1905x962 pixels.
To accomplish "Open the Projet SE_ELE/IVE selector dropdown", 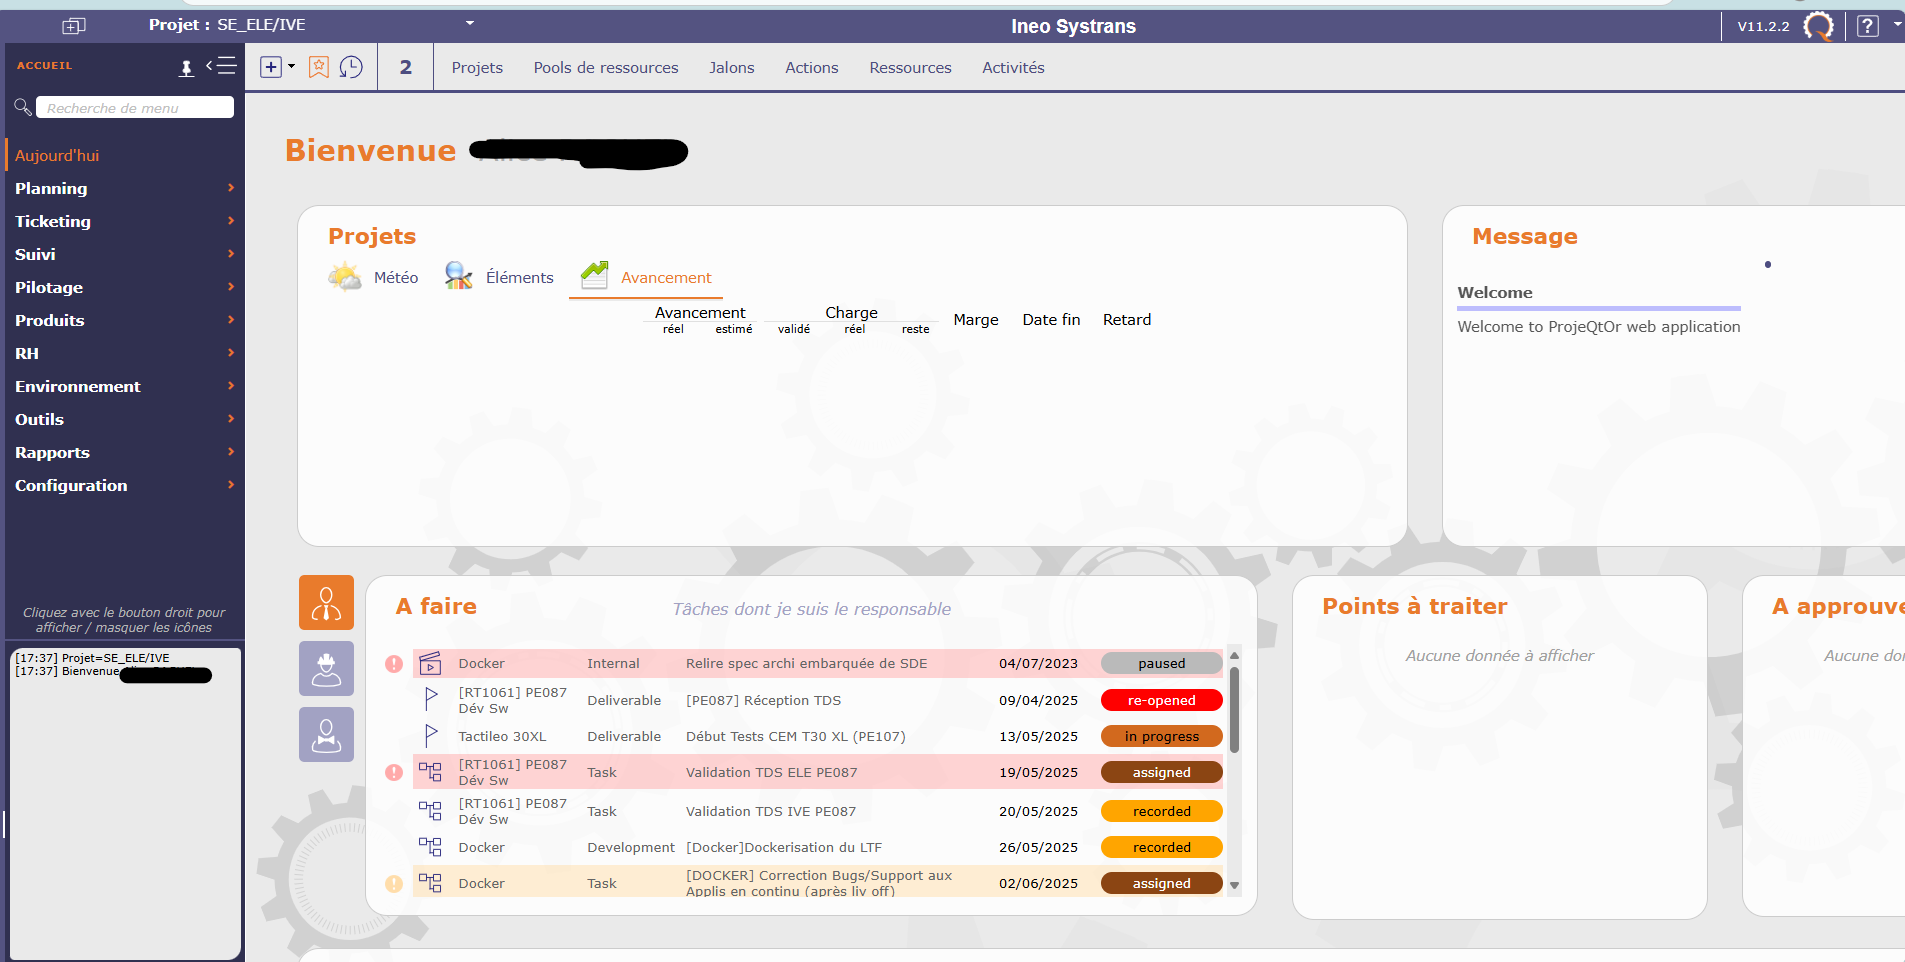I will click(x=469, y=24).
